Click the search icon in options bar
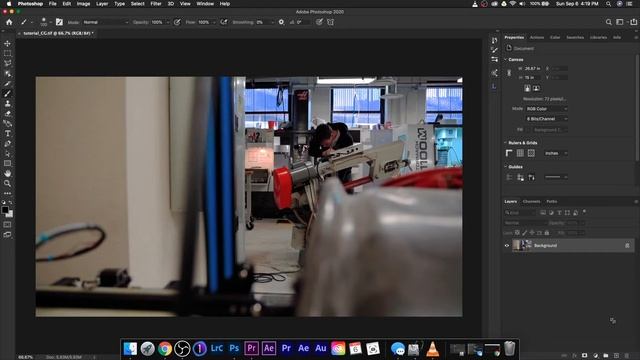Viewport: 640px width, 360px height. pos(609,22)
